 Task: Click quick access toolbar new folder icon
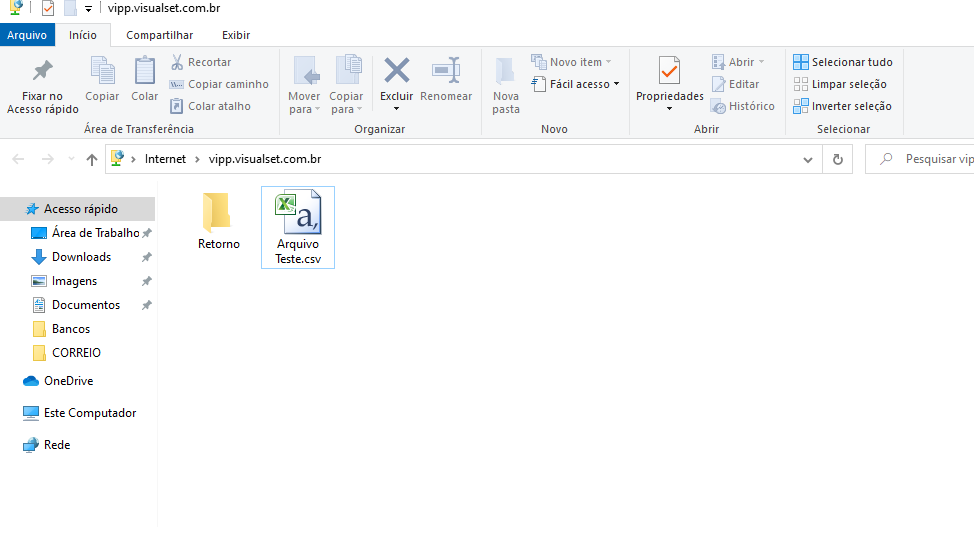coord(70,9)
